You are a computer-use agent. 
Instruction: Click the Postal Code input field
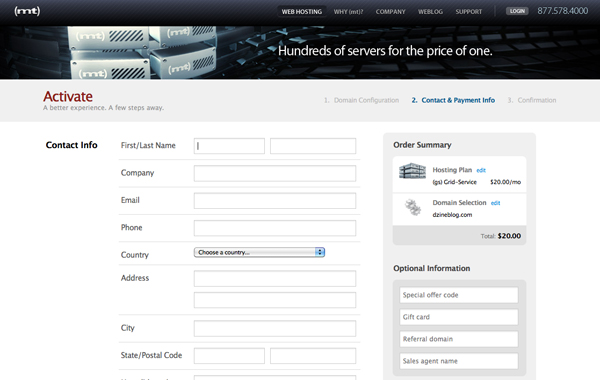(313, 356)
